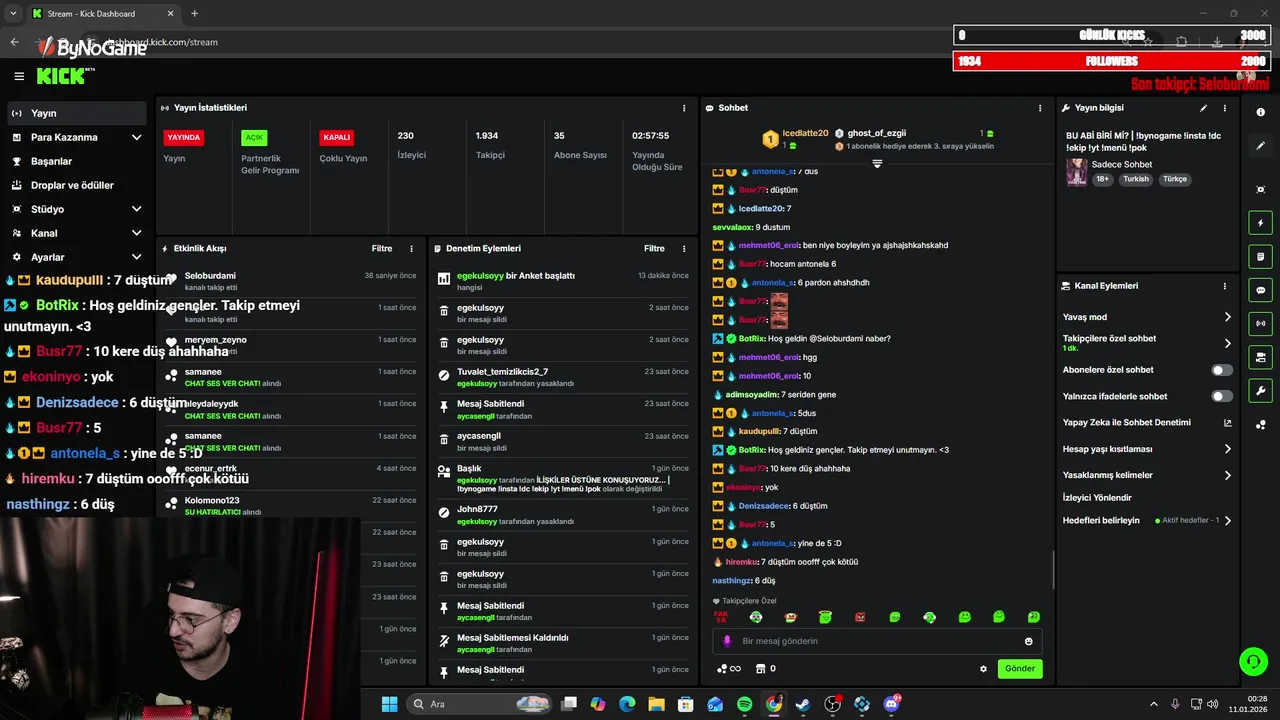
Task: Open the hamburger menu beside the Kick logo
Action: (x=19, y=76)
